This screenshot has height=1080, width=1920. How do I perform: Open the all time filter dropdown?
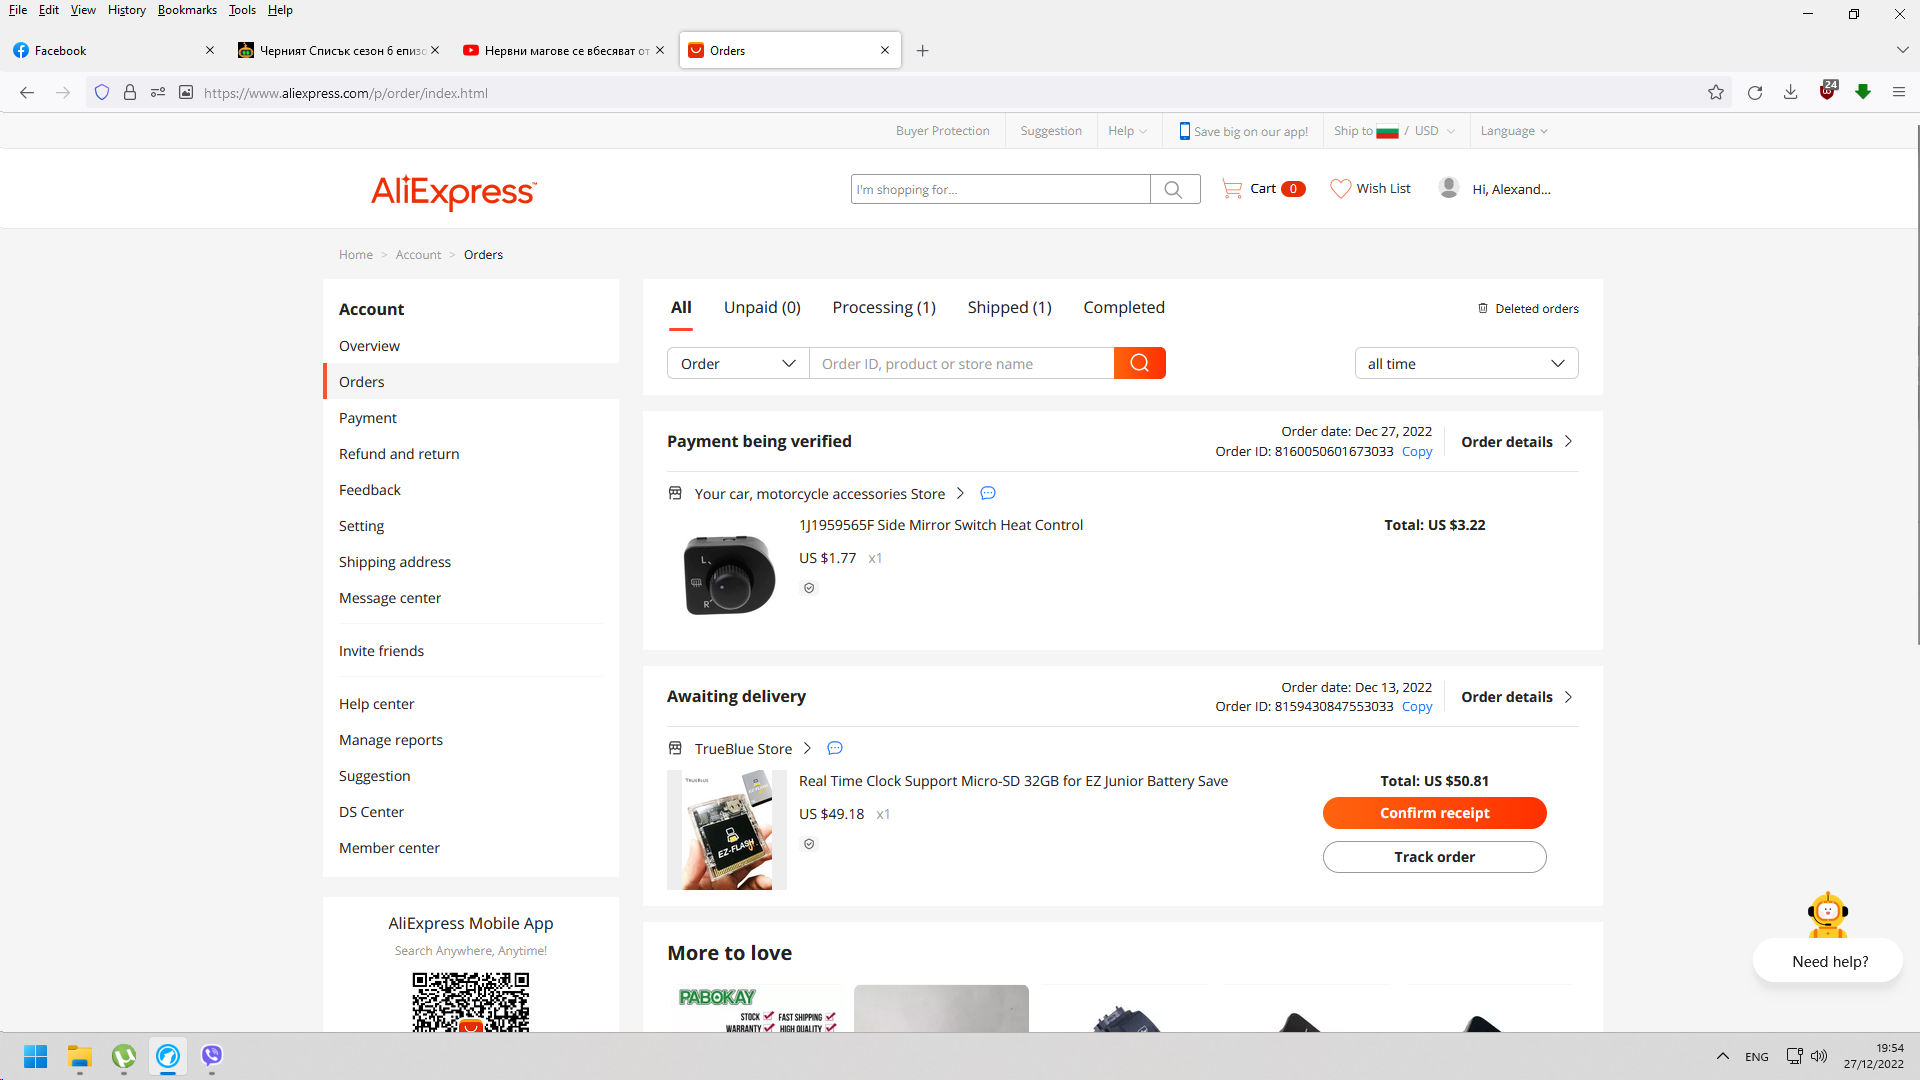pos(1466,364)
